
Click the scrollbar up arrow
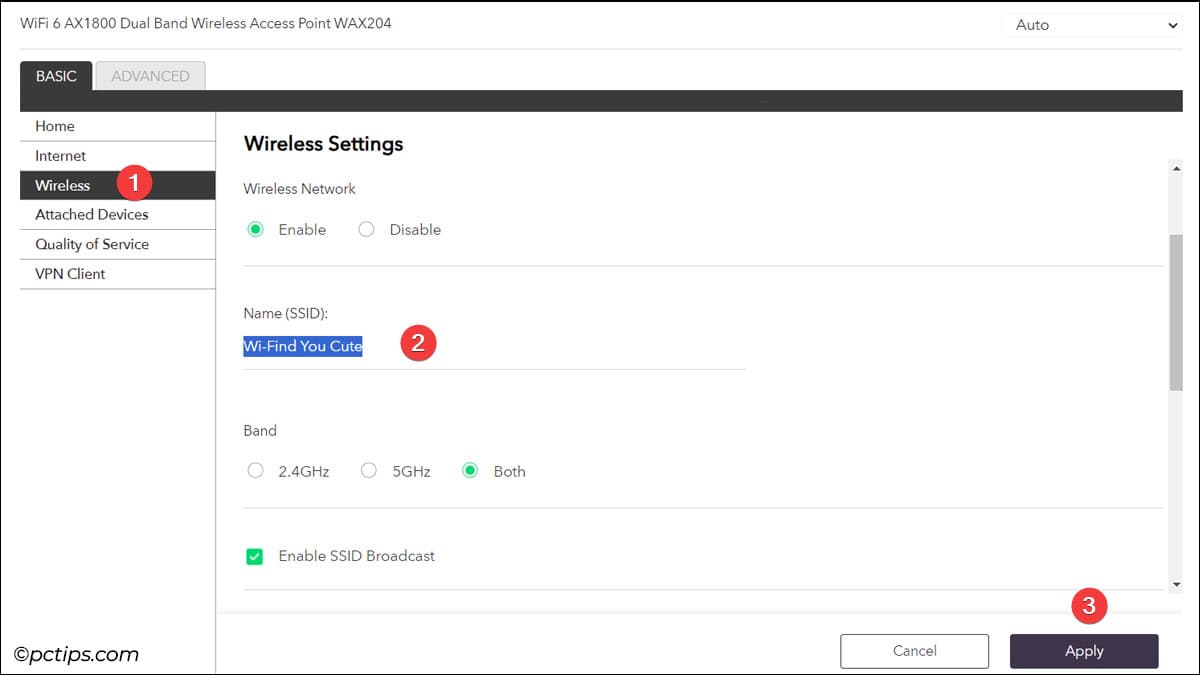[x=1175, y=168]
